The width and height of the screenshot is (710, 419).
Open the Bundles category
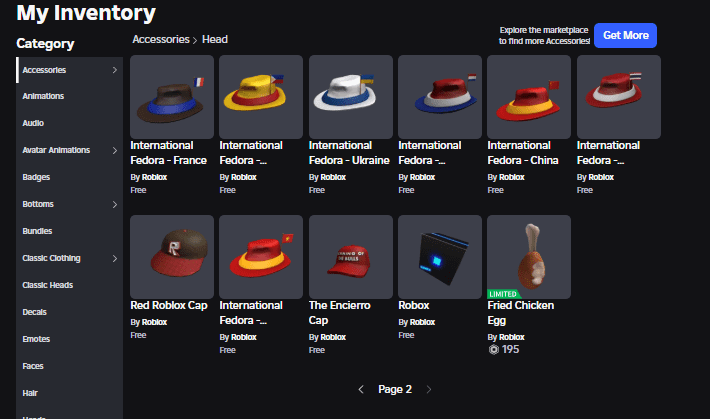click(70, 231)
